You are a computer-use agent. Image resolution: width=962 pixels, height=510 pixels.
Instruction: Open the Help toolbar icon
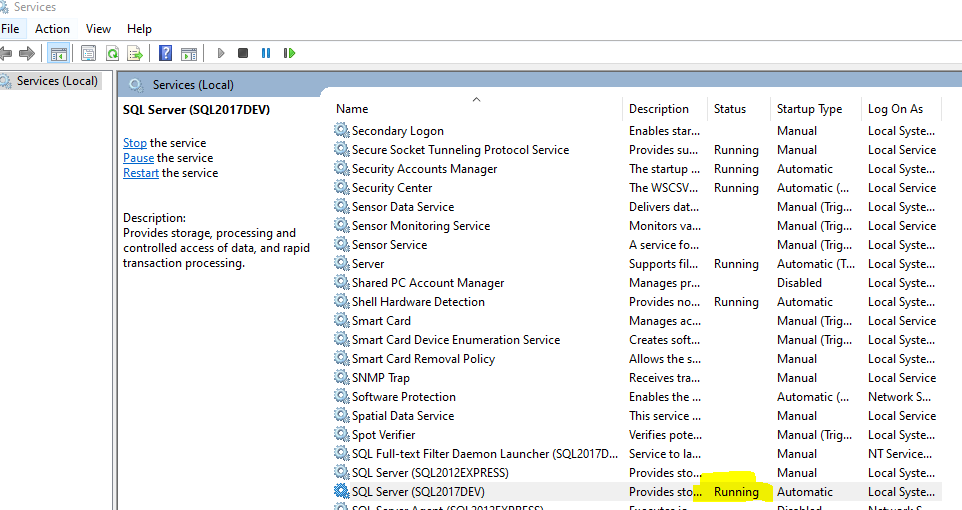pos(165,53)
